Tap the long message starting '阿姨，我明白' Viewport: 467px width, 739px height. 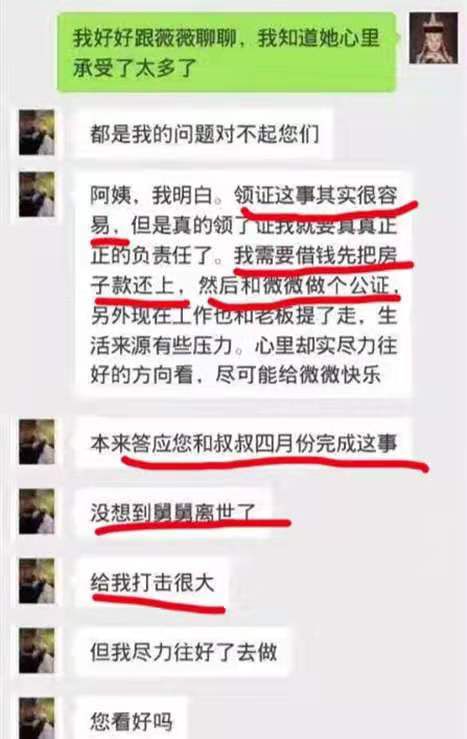pyautogui.click(x=244, y=285)
